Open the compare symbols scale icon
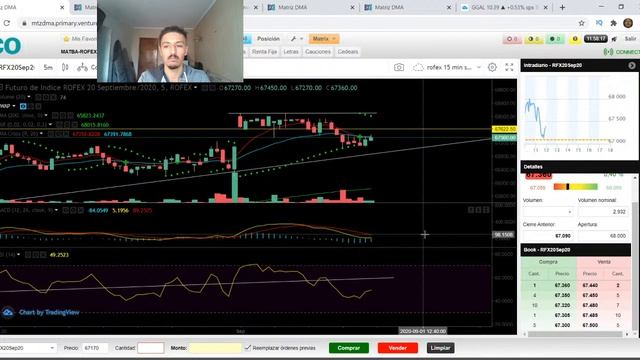 pos(82,67)
